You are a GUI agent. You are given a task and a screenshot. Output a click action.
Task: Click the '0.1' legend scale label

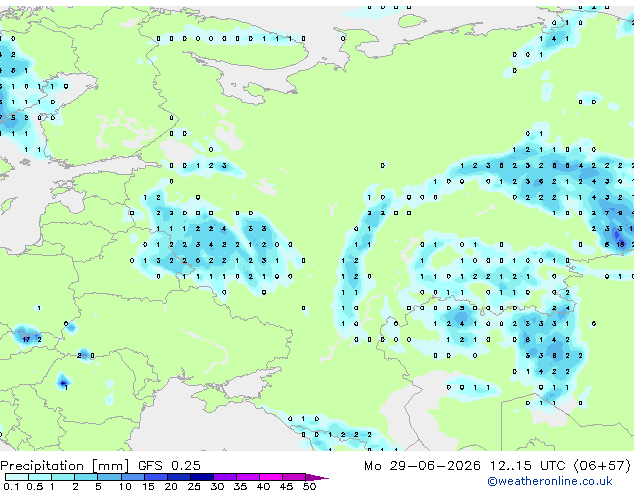pos(11,486)
